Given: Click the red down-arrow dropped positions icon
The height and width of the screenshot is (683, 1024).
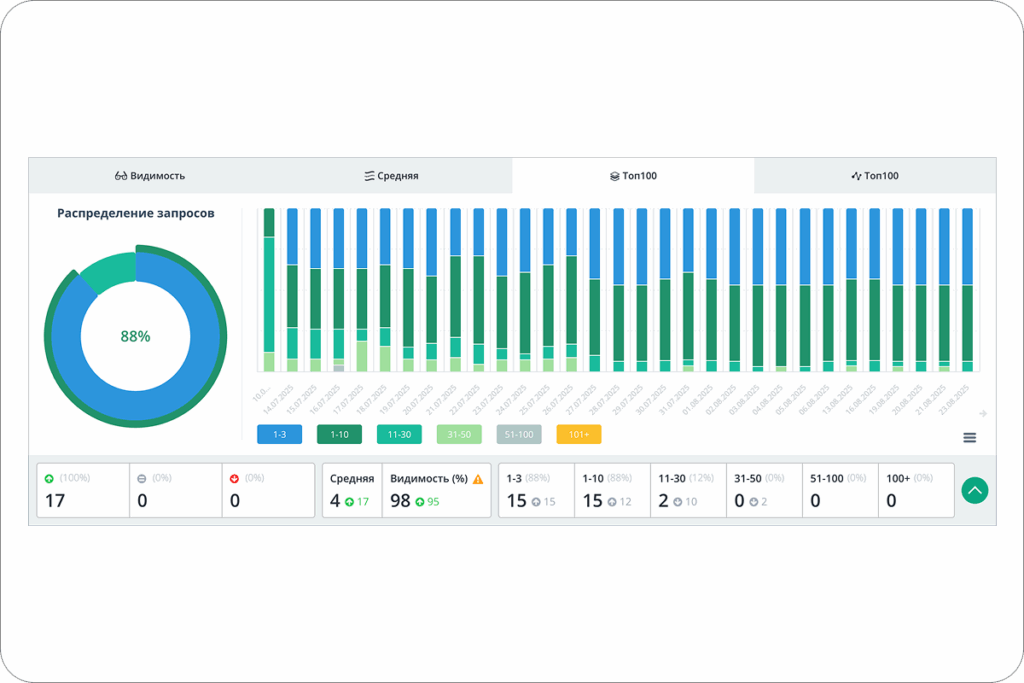Looking at the screenshot, I should 234,479.
